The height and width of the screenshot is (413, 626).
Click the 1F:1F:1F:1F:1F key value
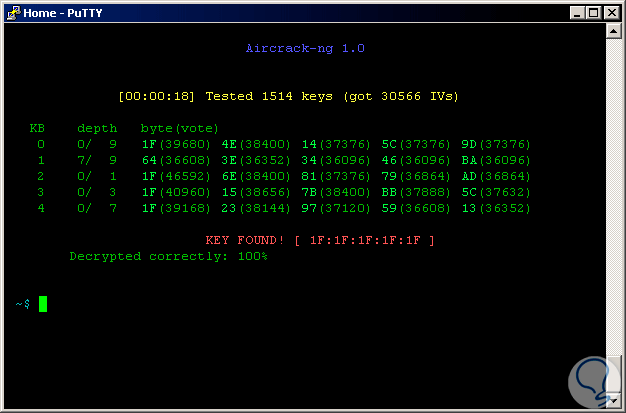coord(365,240)
